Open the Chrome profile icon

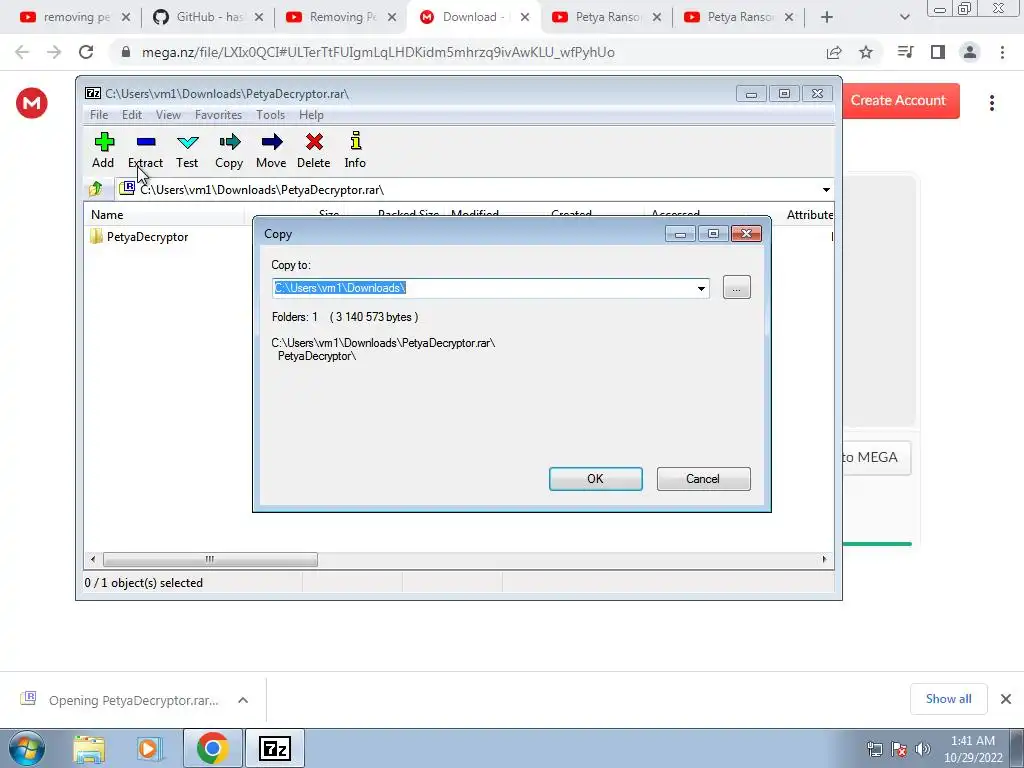[970, 52]
